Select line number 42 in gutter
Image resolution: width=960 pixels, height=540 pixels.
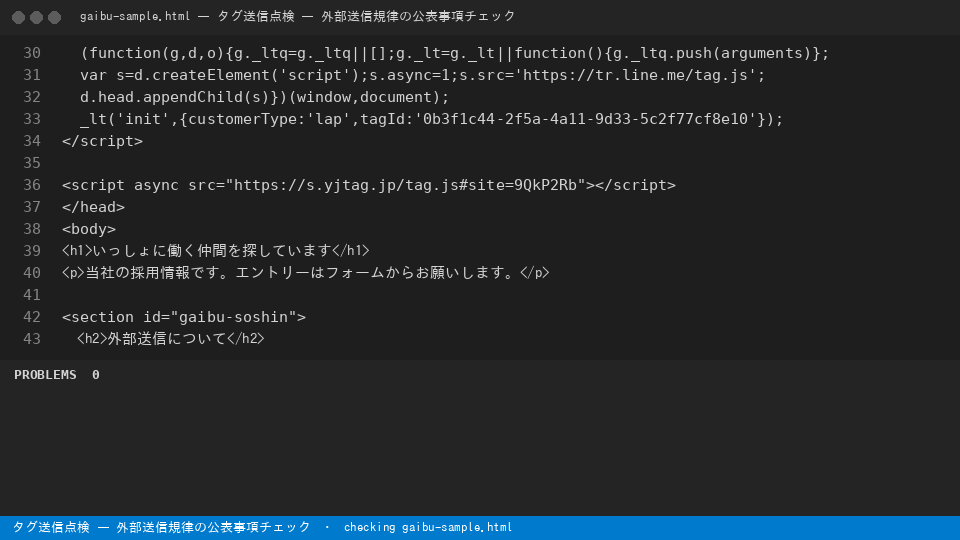click(x=32, y=317)
